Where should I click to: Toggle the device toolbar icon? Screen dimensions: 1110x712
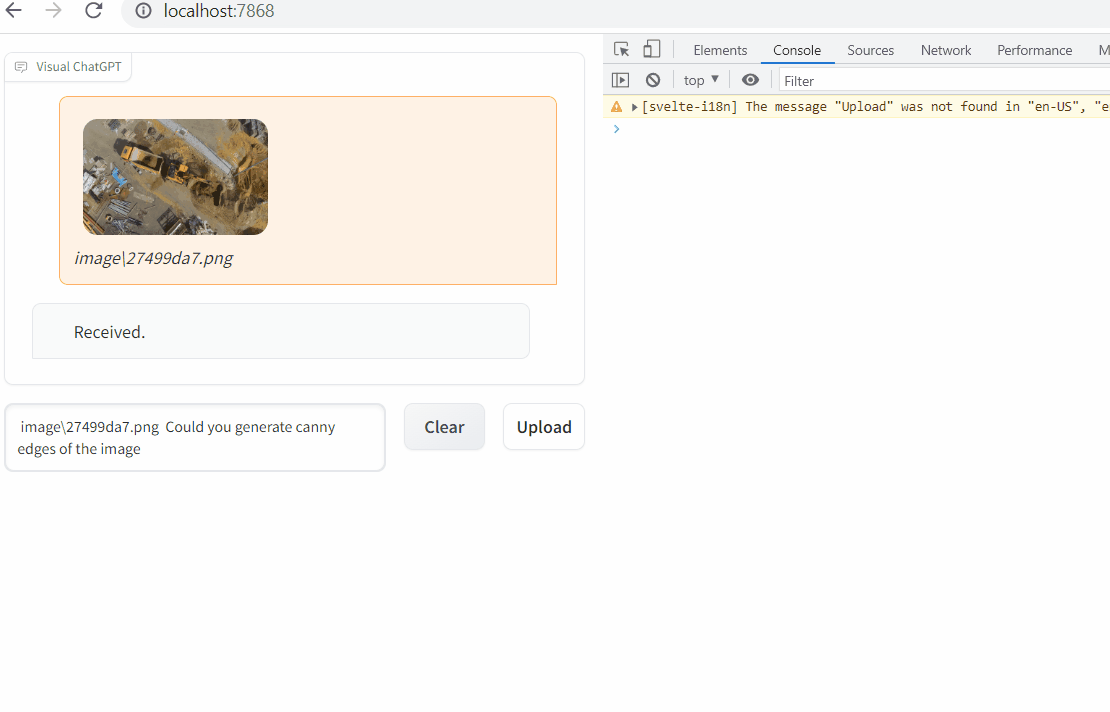coord(652,48)
